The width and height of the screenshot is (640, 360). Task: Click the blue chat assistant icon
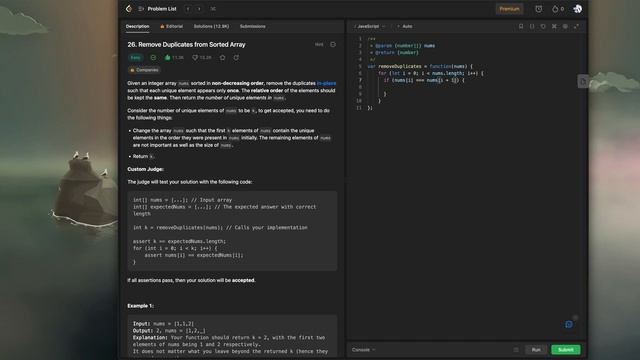click(569, 324)
